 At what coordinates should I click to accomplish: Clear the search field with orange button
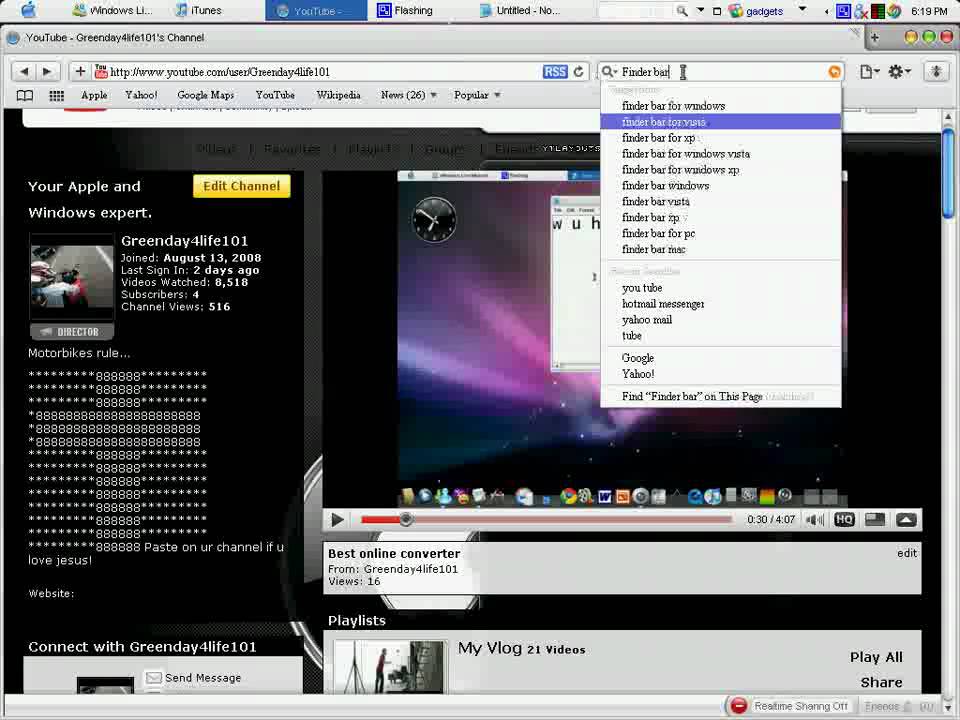point(834,72)
